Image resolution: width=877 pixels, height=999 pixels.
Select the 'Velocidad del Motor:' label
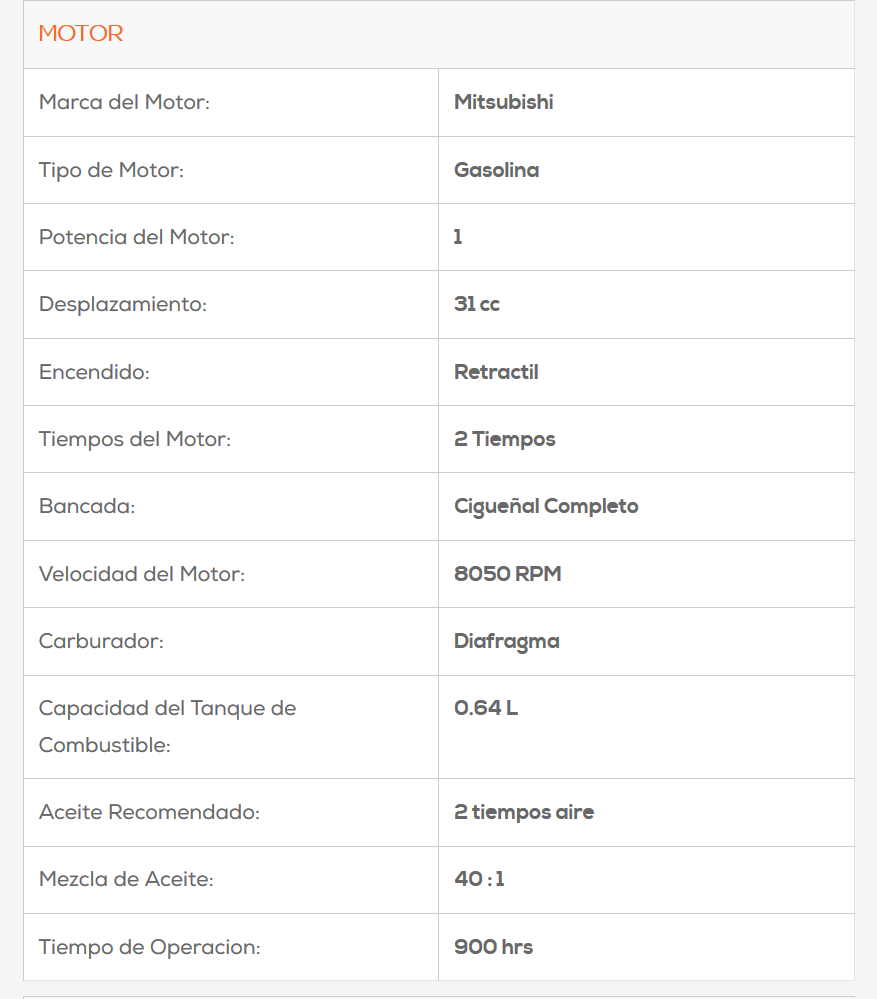[141, 574]
